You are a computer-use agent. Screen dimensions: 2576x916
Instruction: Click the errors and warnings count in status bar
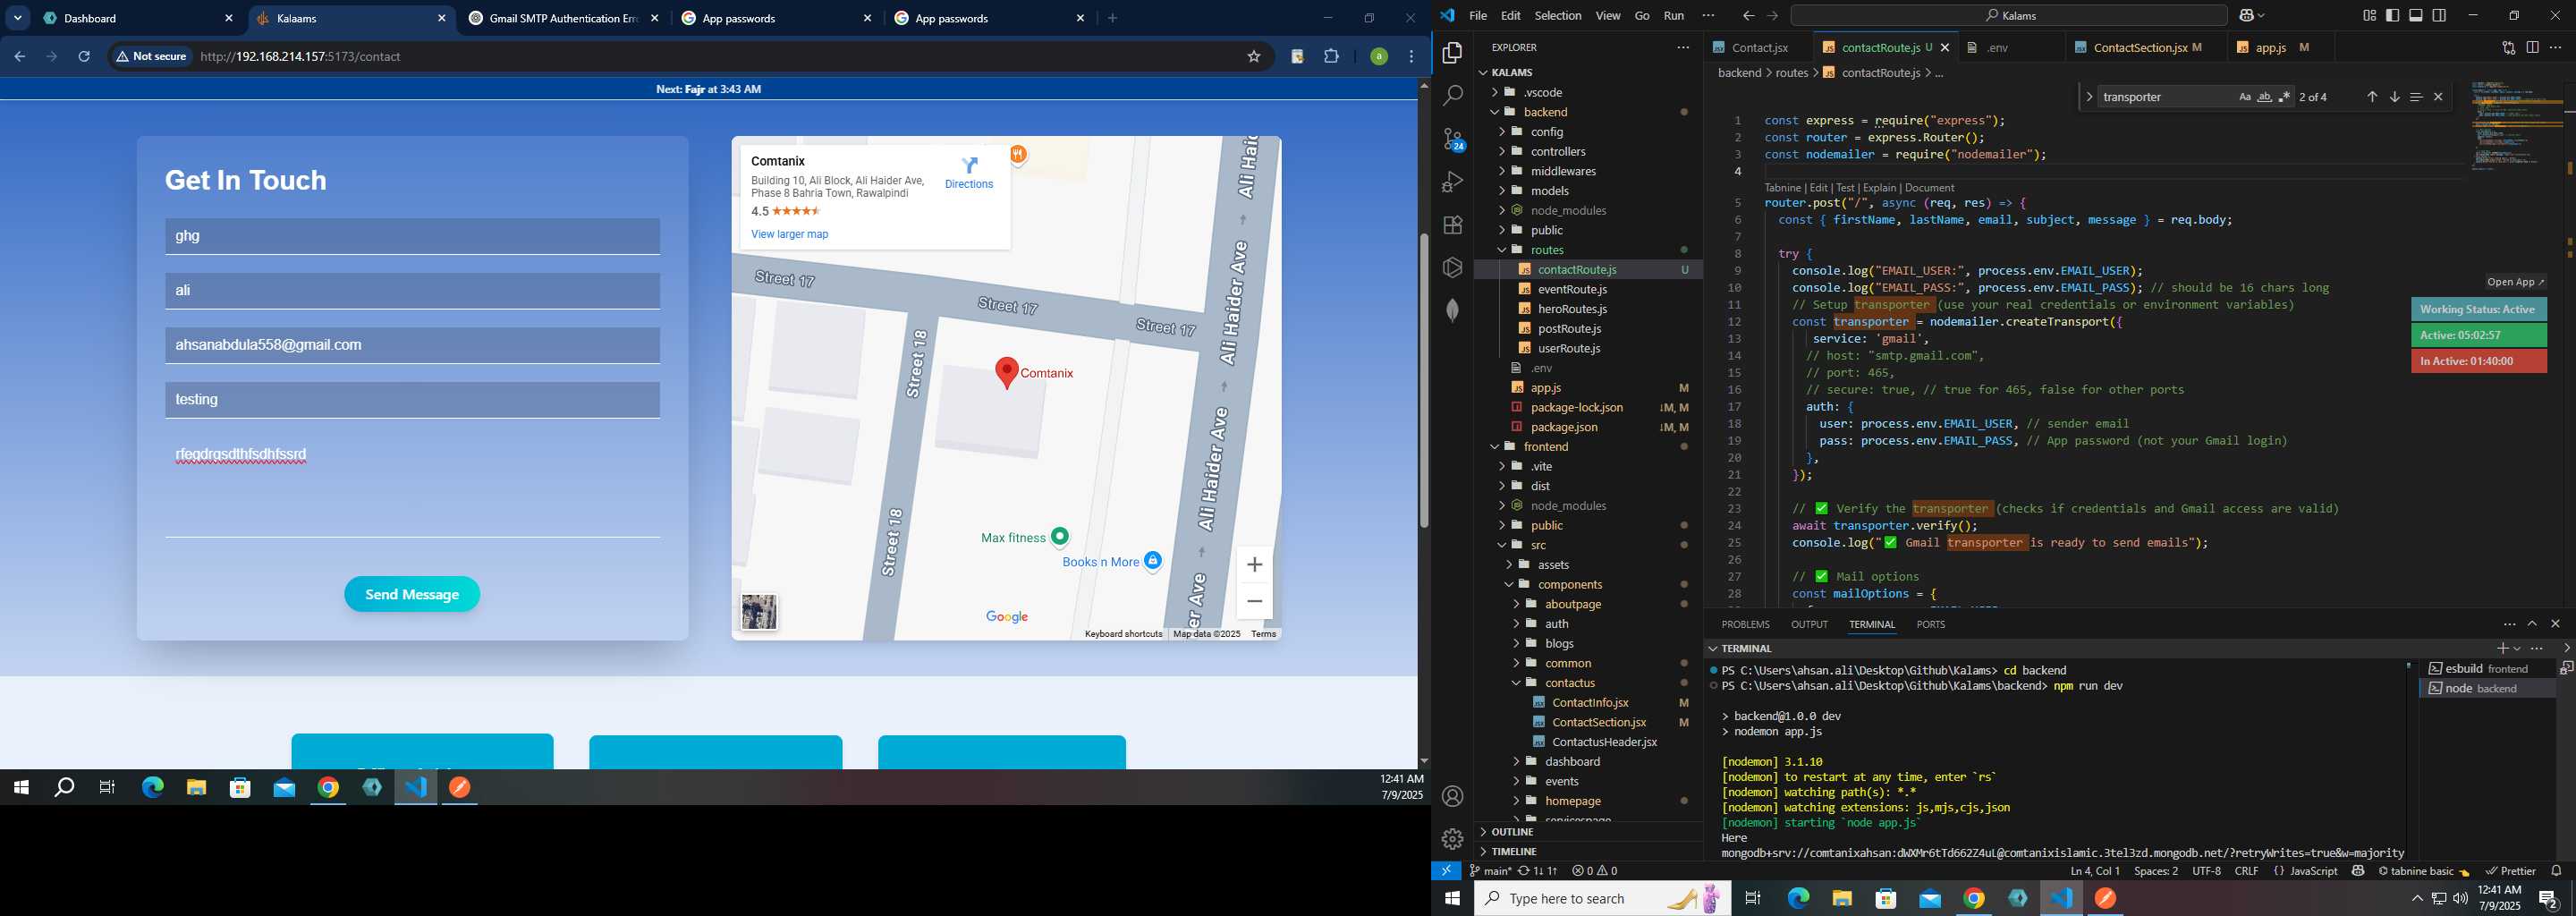(x=1594, y=871)
